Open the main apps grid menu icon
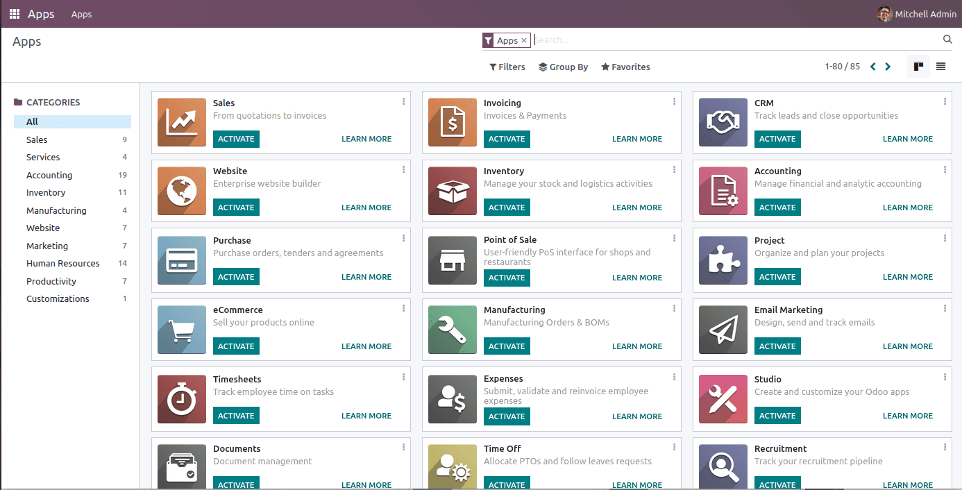The width and height of the screenshot is (962, 490). pyautogui.click(x=14, y=14)
